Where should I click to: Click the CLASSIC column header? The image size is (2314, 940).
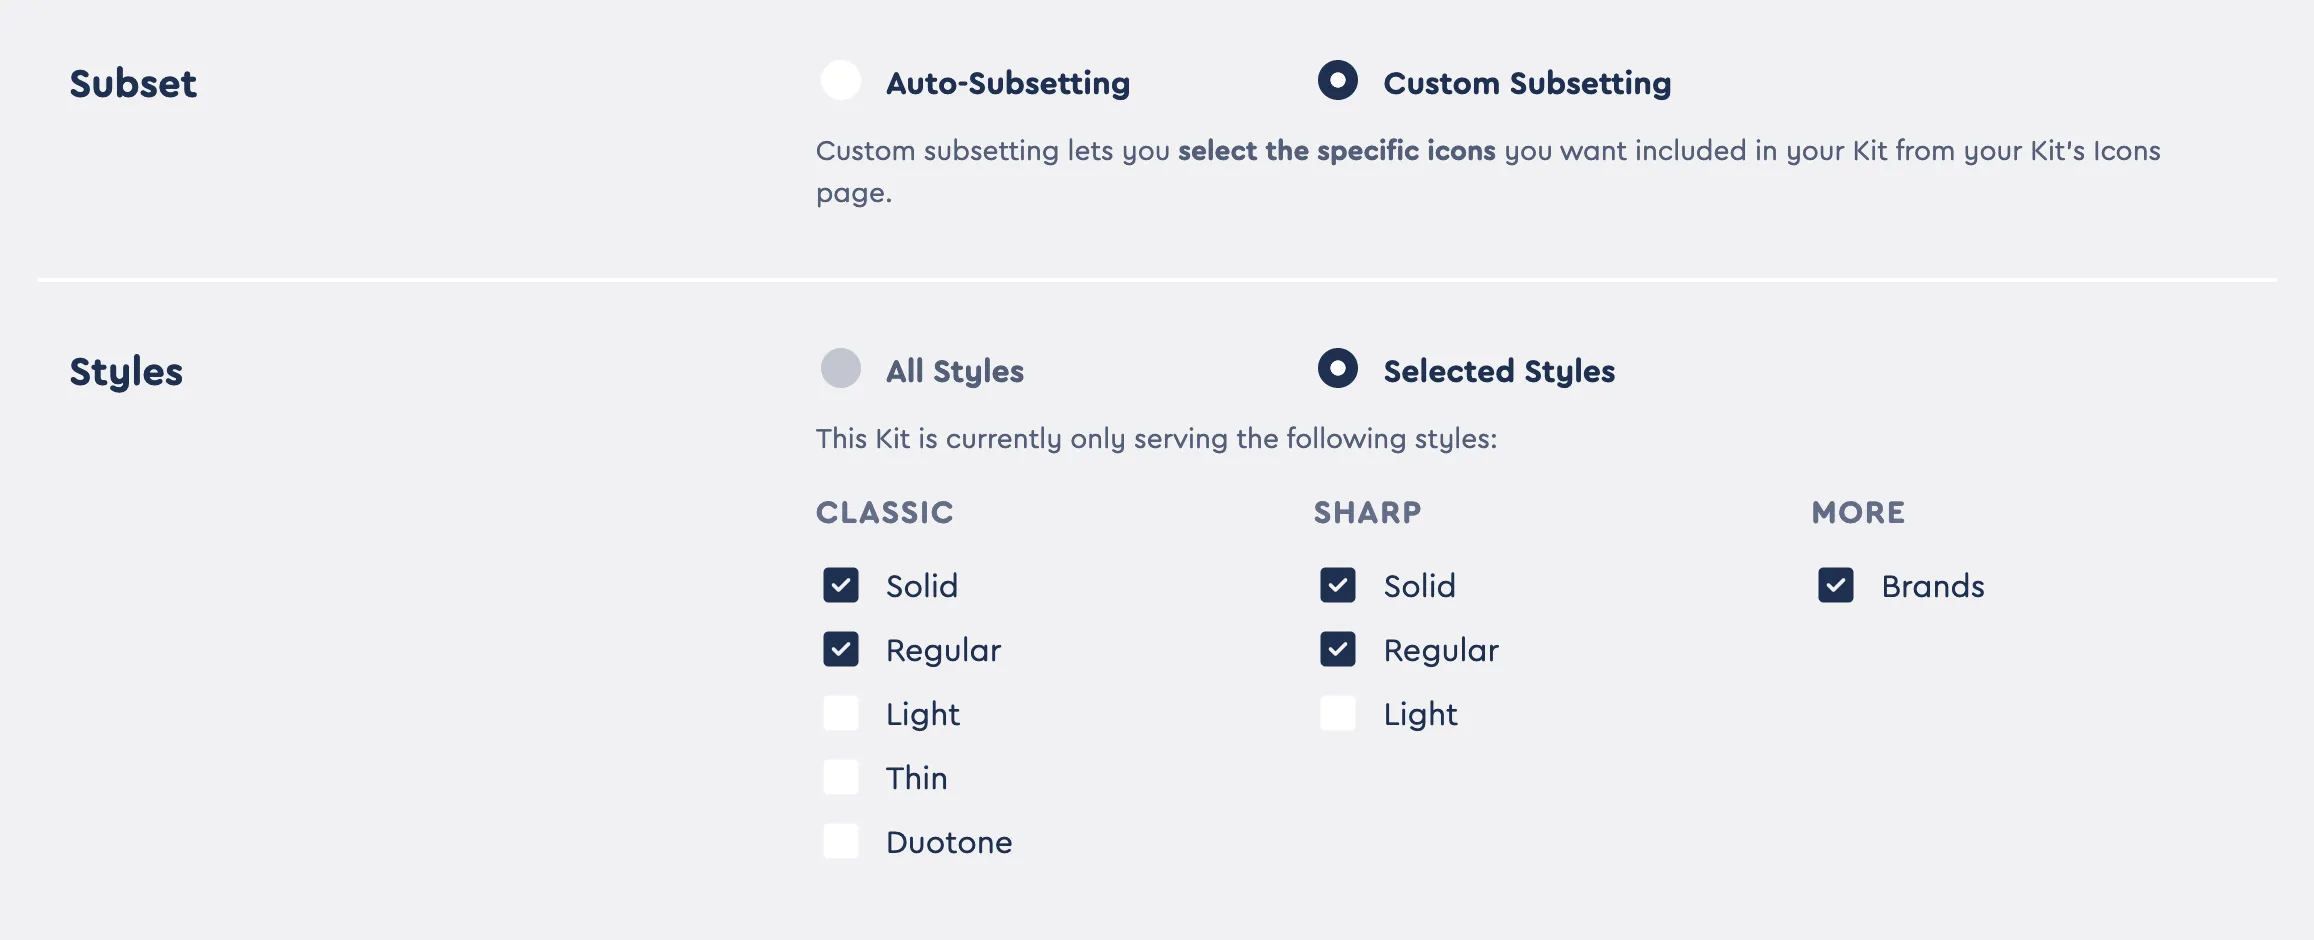(x=884, y=512)
